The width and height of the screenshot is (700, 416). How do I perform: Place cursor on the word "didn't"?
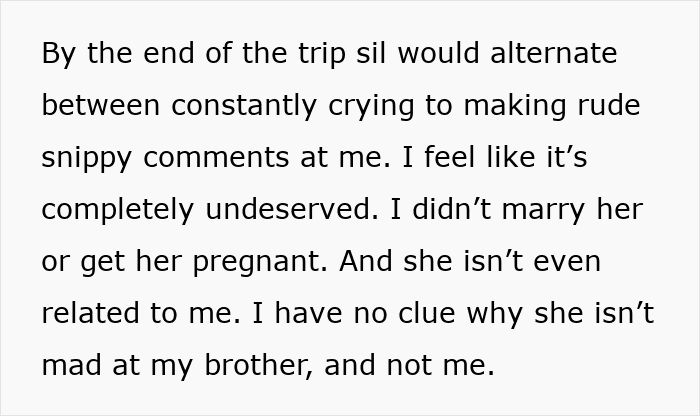(x=451, y=209)
